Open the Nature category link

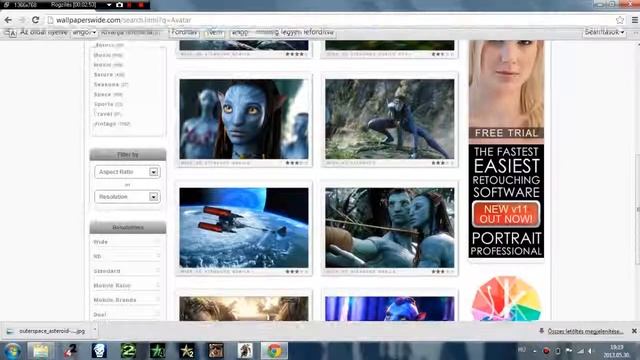(x=109, y=75)
